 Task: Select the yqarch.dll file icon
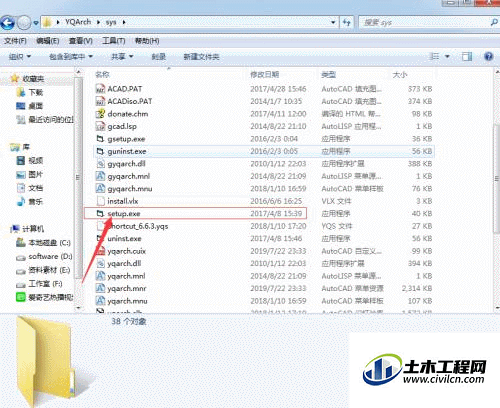point(100,263)
